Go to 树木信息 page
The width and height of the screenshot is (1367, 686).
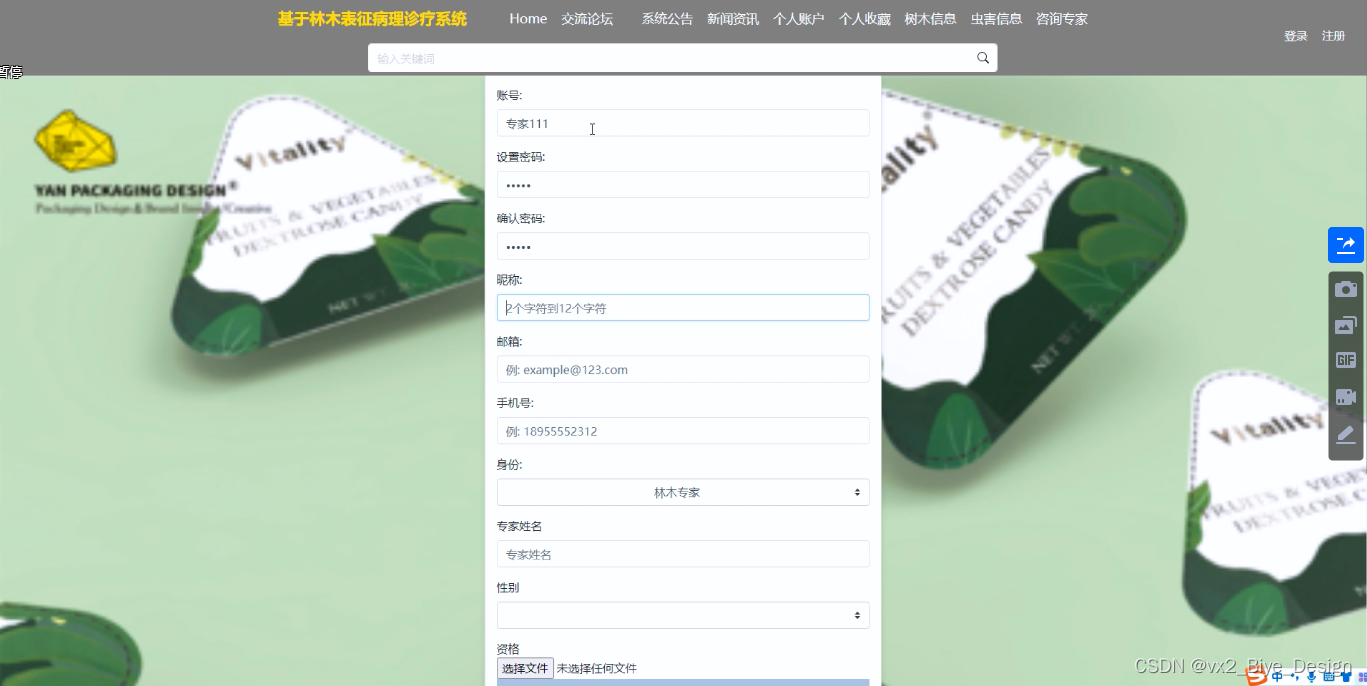pos(931,19)
